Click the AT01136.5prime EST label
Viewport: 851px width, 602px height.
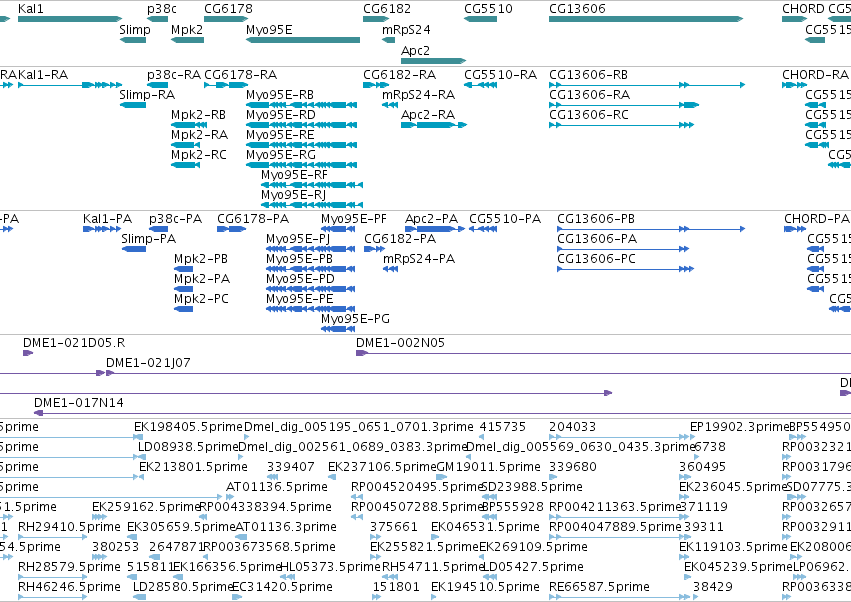pos(277,487)
